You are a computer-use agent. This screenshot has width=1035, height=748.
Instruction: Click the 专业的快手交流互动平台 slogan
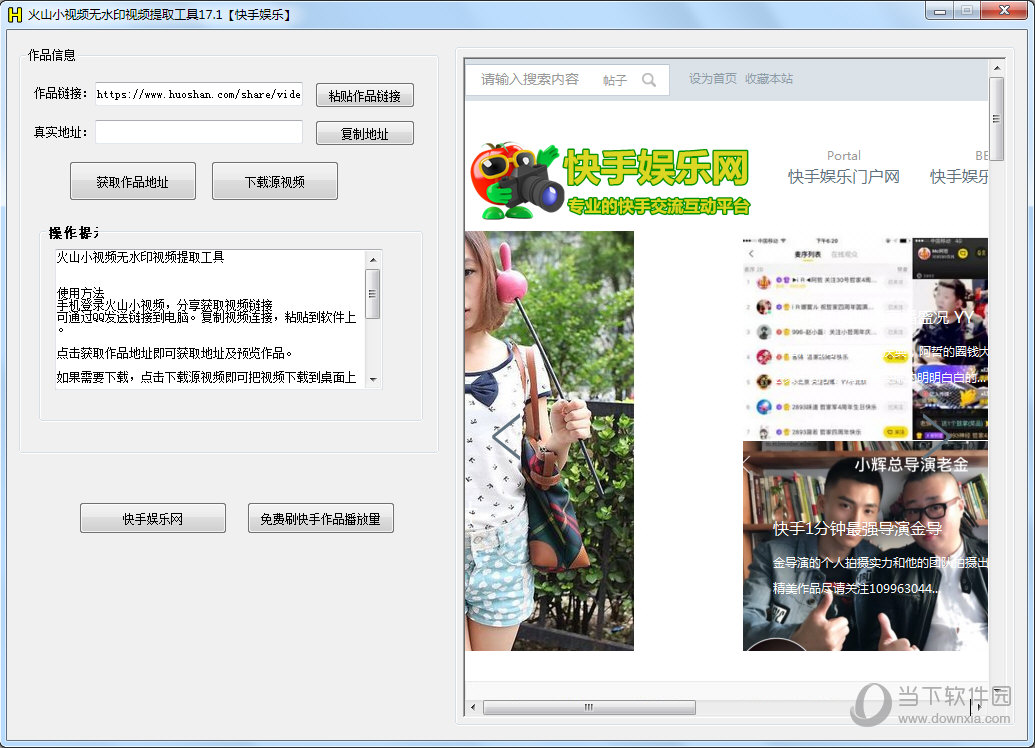[659, 206]
